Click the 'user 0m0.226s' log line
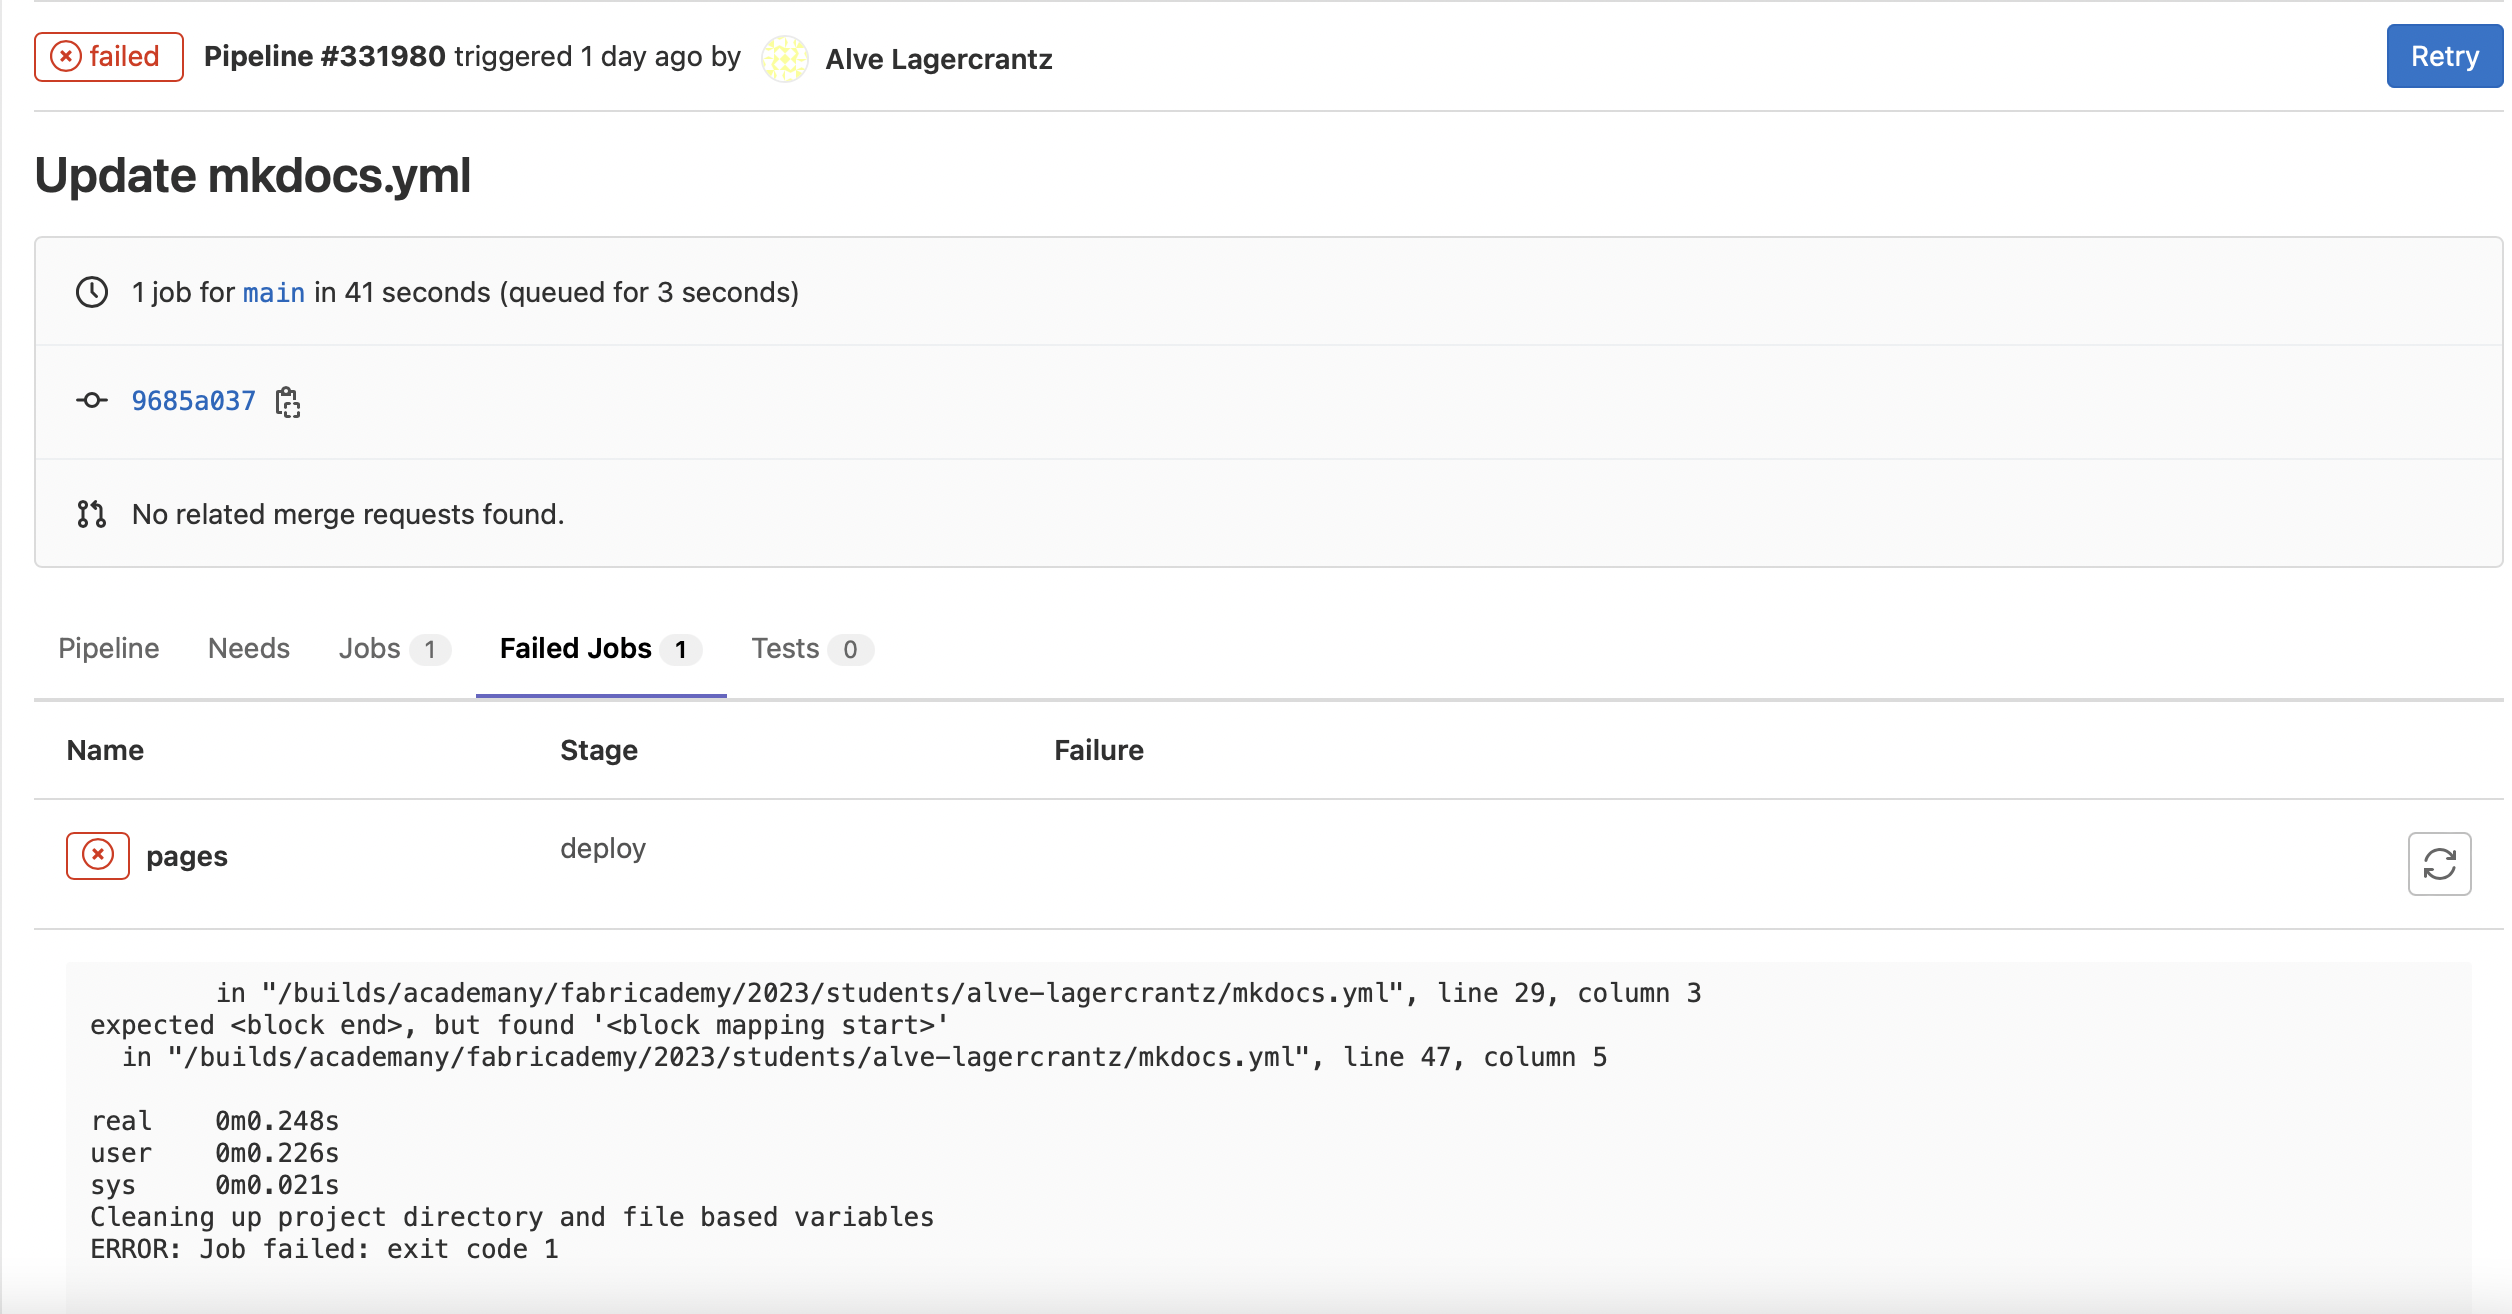2512x1314 pixels. point(215,1153)
